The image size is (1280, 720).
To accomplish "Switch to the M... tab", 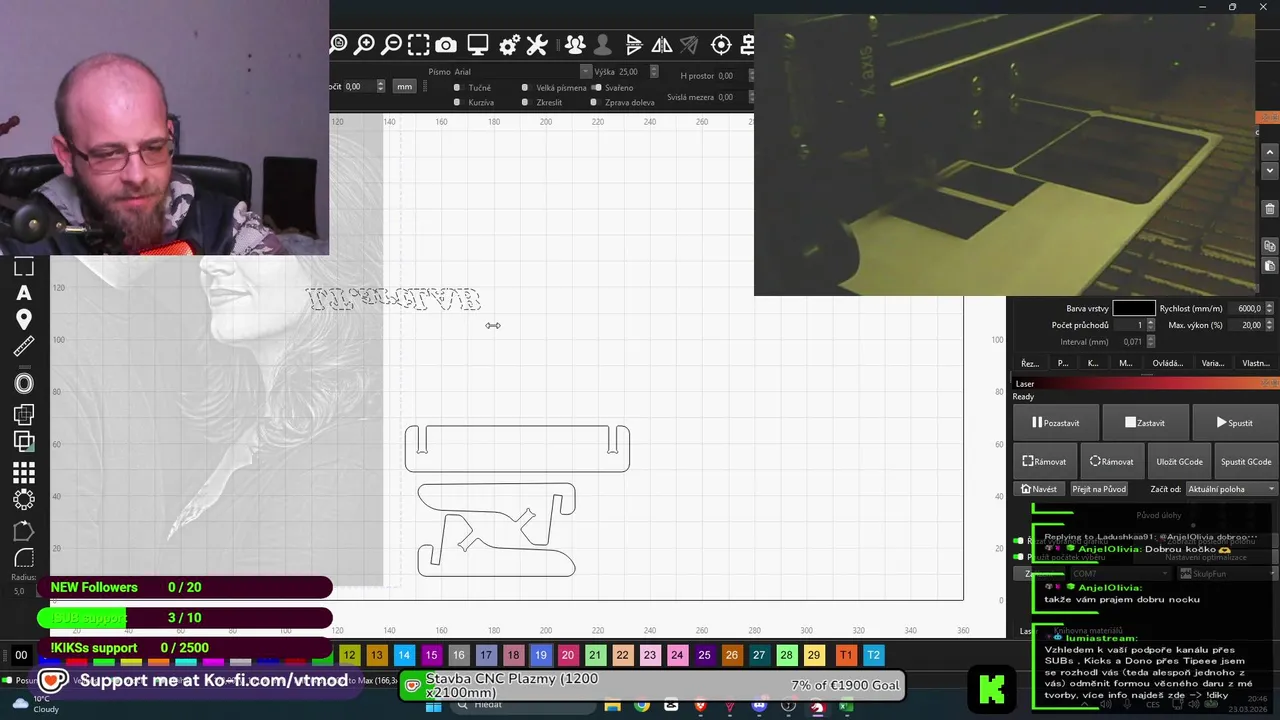I will pyautogui.click(x=1125, y=363).
